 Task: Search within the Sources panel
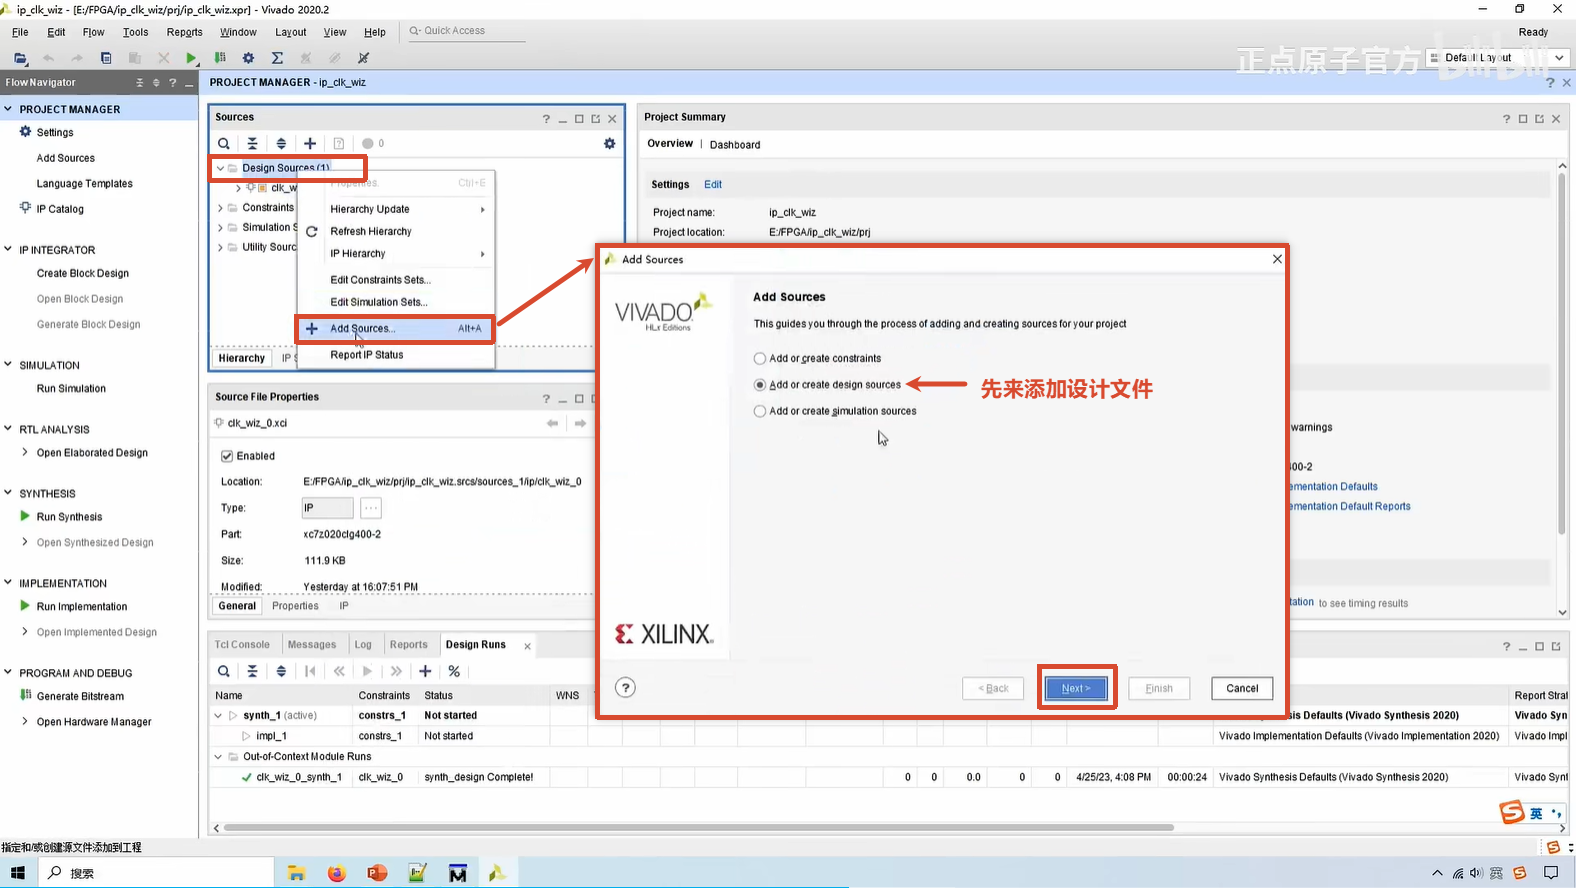pos(224,144)
